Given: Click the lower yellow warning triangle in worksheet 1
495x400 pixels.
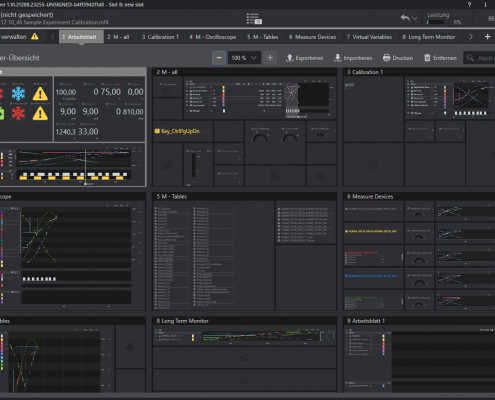Looking at the screenshot, I should click(40, 114).
